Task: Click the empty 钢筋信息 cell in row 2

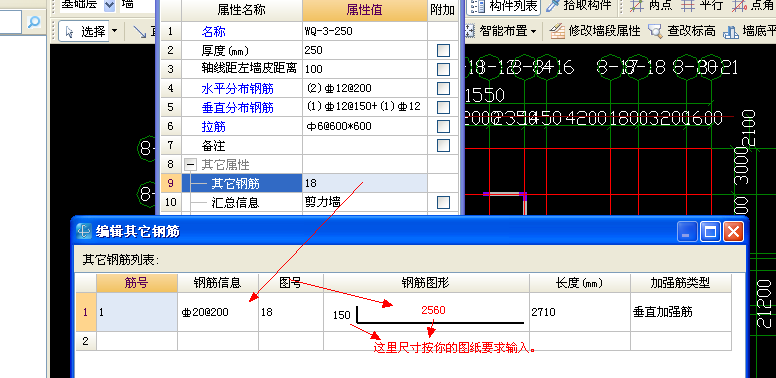Action: click(x=218, y=341)
